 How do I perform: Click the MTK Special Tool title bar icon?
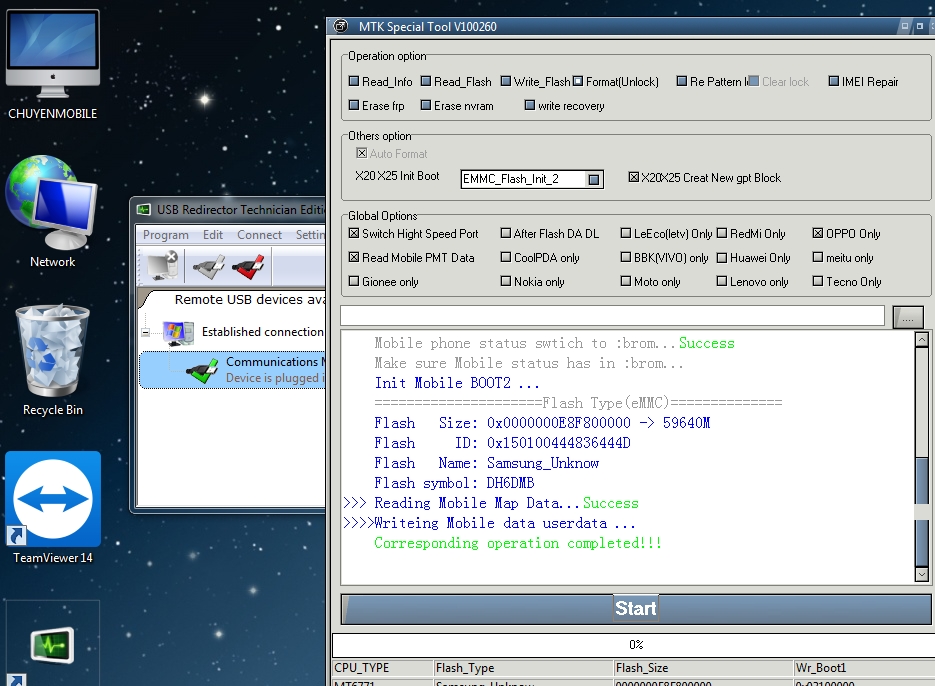(x=340, y=26)
